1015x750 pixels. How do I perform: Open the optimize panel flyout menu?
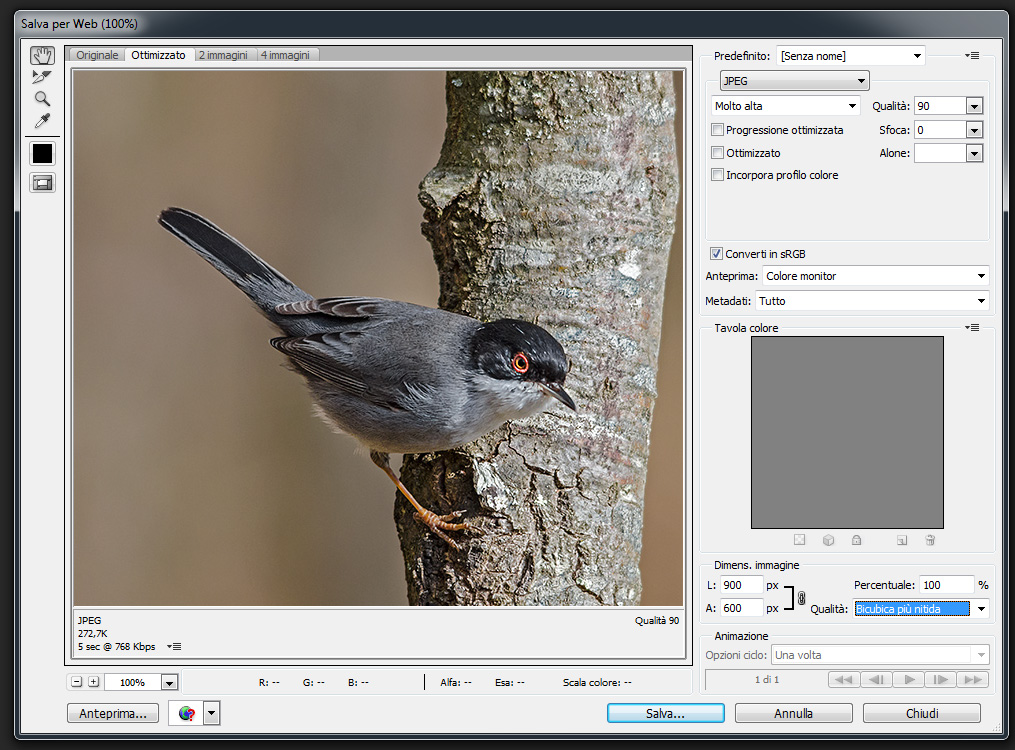972,56
